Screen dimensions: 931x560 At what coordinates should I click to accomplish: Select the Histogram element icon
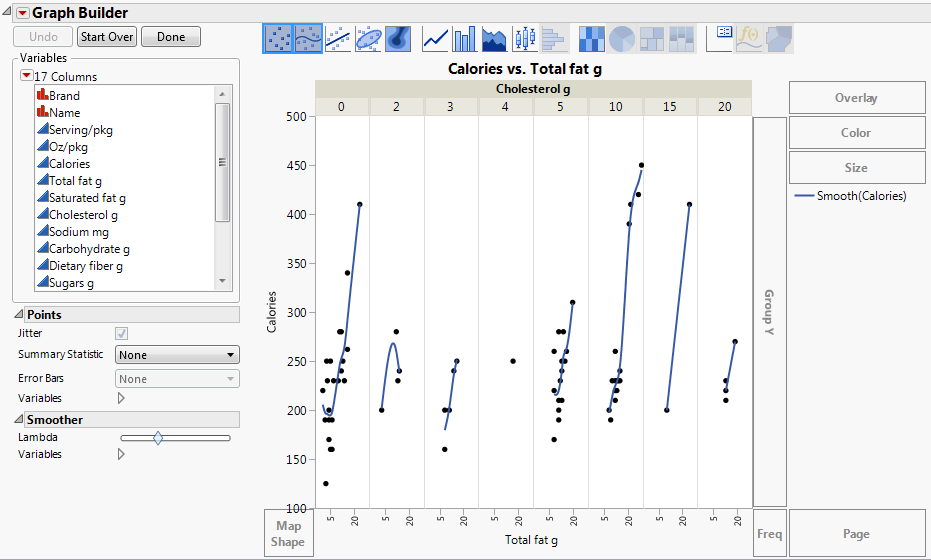(x=555, y=39)
